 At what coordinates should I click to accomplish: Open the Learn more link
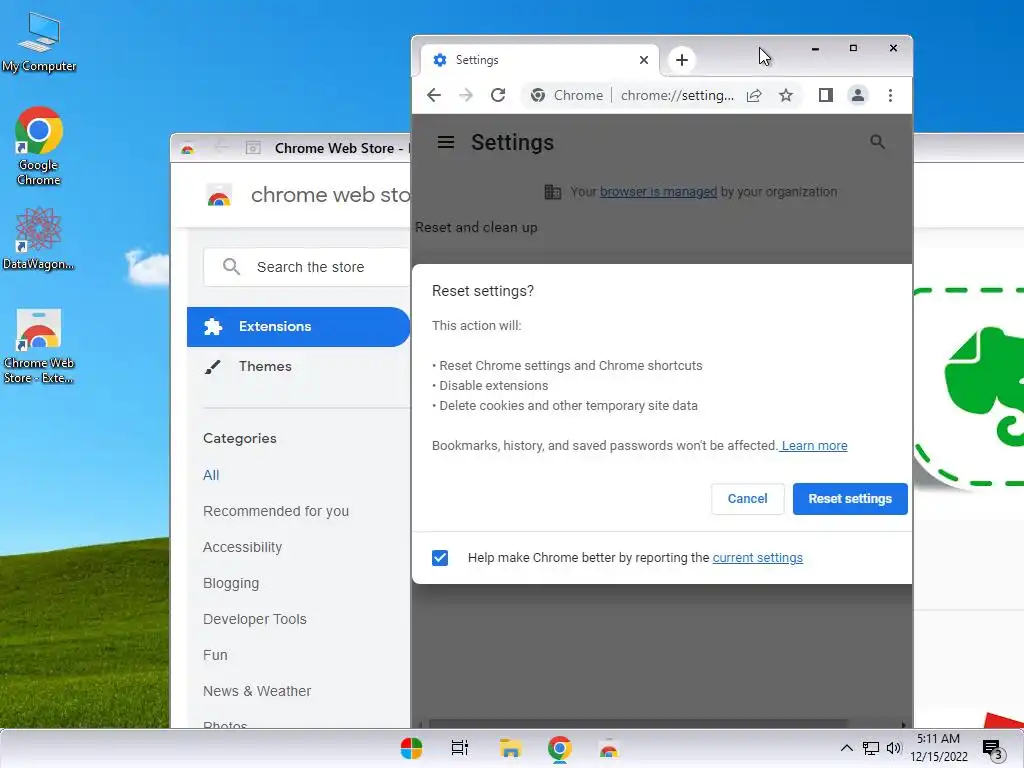click(814, 445)
